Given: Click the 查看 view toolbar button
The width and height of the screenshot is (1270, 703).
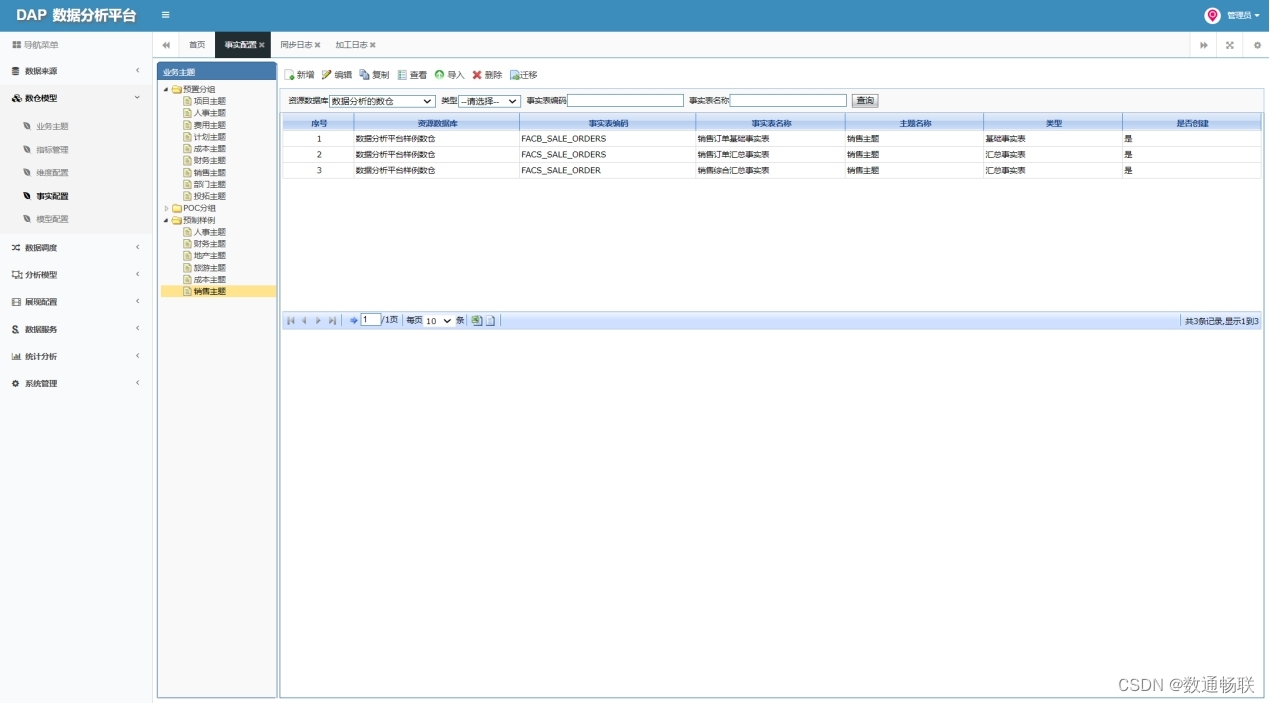Looking at the screenshot, I should tap(412, 75).
